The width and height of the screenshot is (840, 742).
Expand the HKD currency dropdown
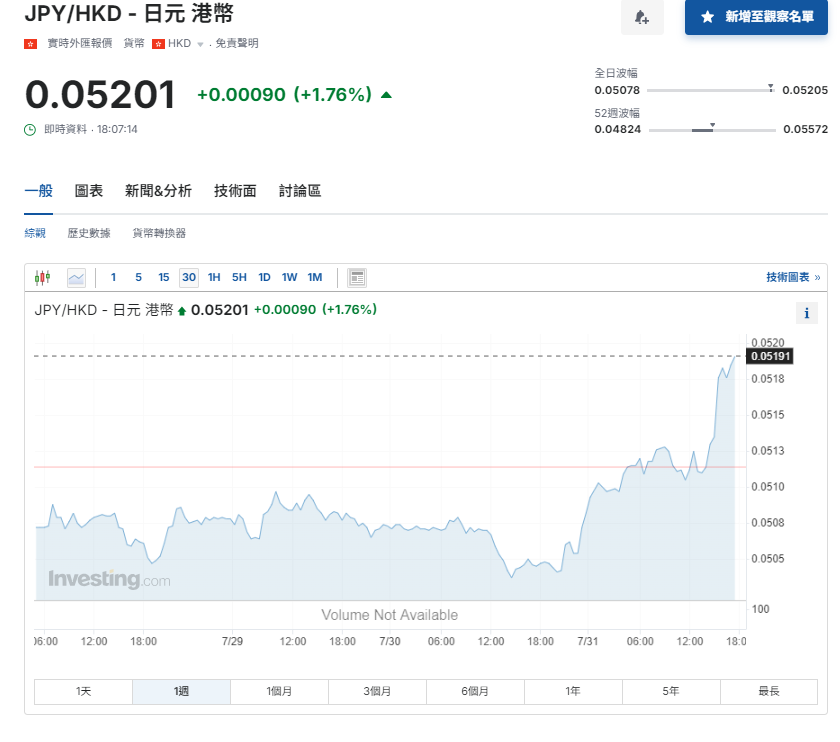click(x=200, y=44)
